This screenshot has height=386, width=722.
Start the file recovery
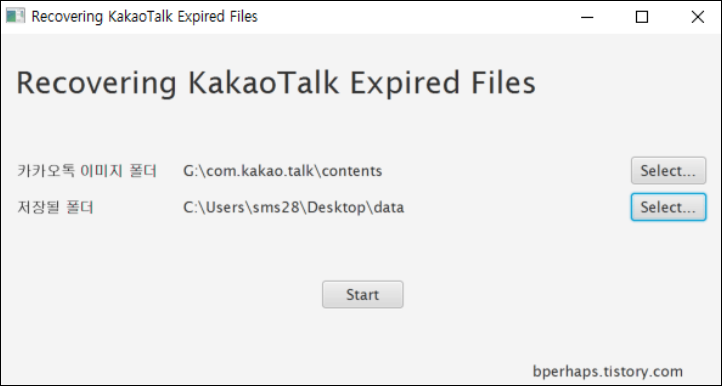click(363, 294)
